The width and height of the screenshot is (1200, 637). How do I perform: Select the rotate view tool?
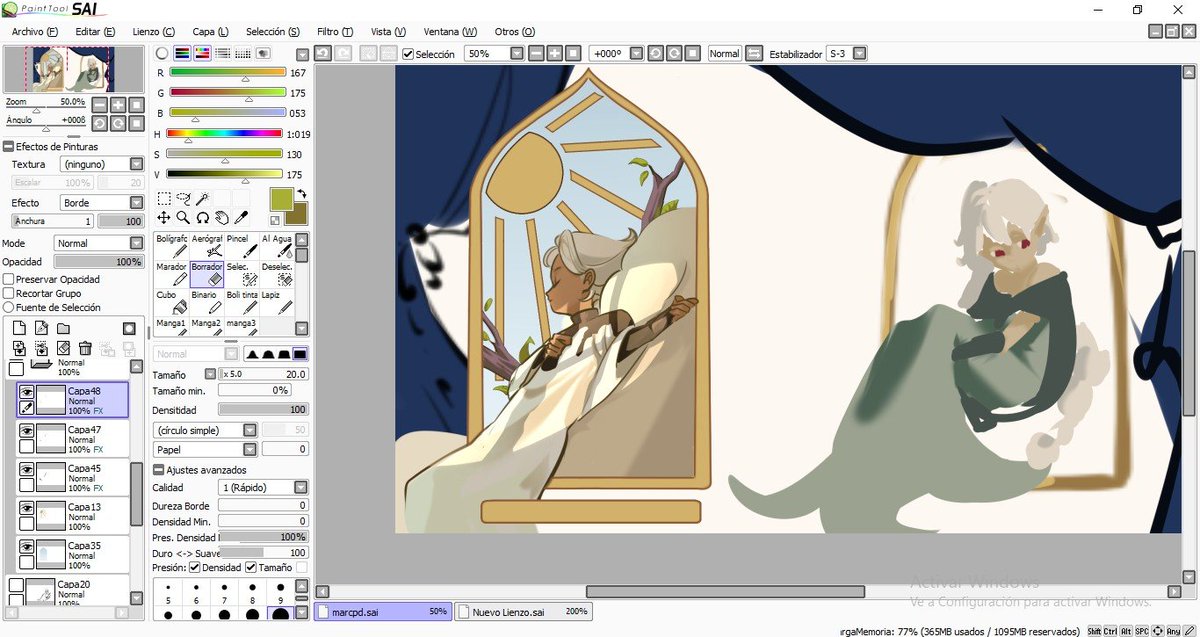202,217
